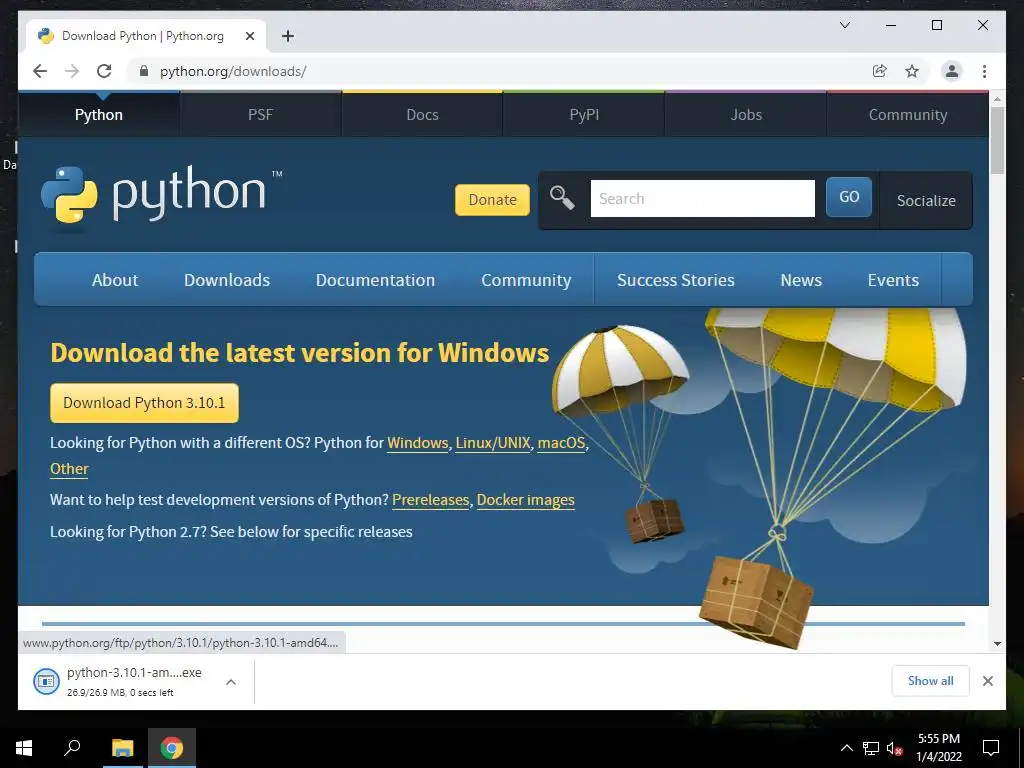The height and width of the screenshot is (768, 1024).
Task: Go back using the browser back arrow
Action: [x=40, y=71]
